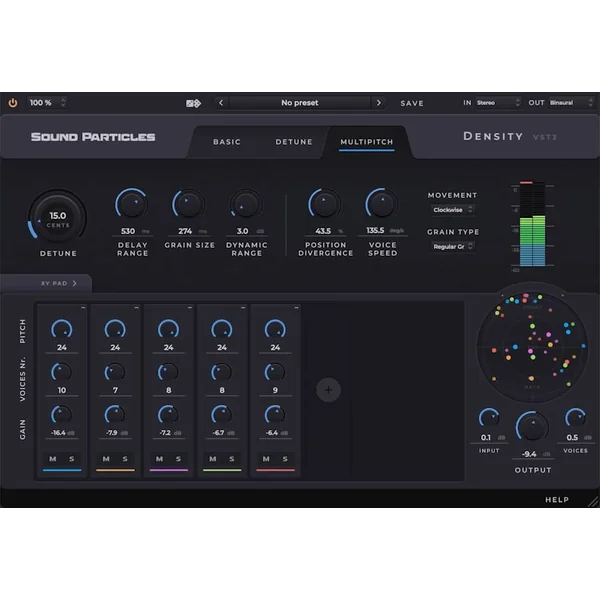
Task: Mute the red pitch layer
Action: click(266, 459)
